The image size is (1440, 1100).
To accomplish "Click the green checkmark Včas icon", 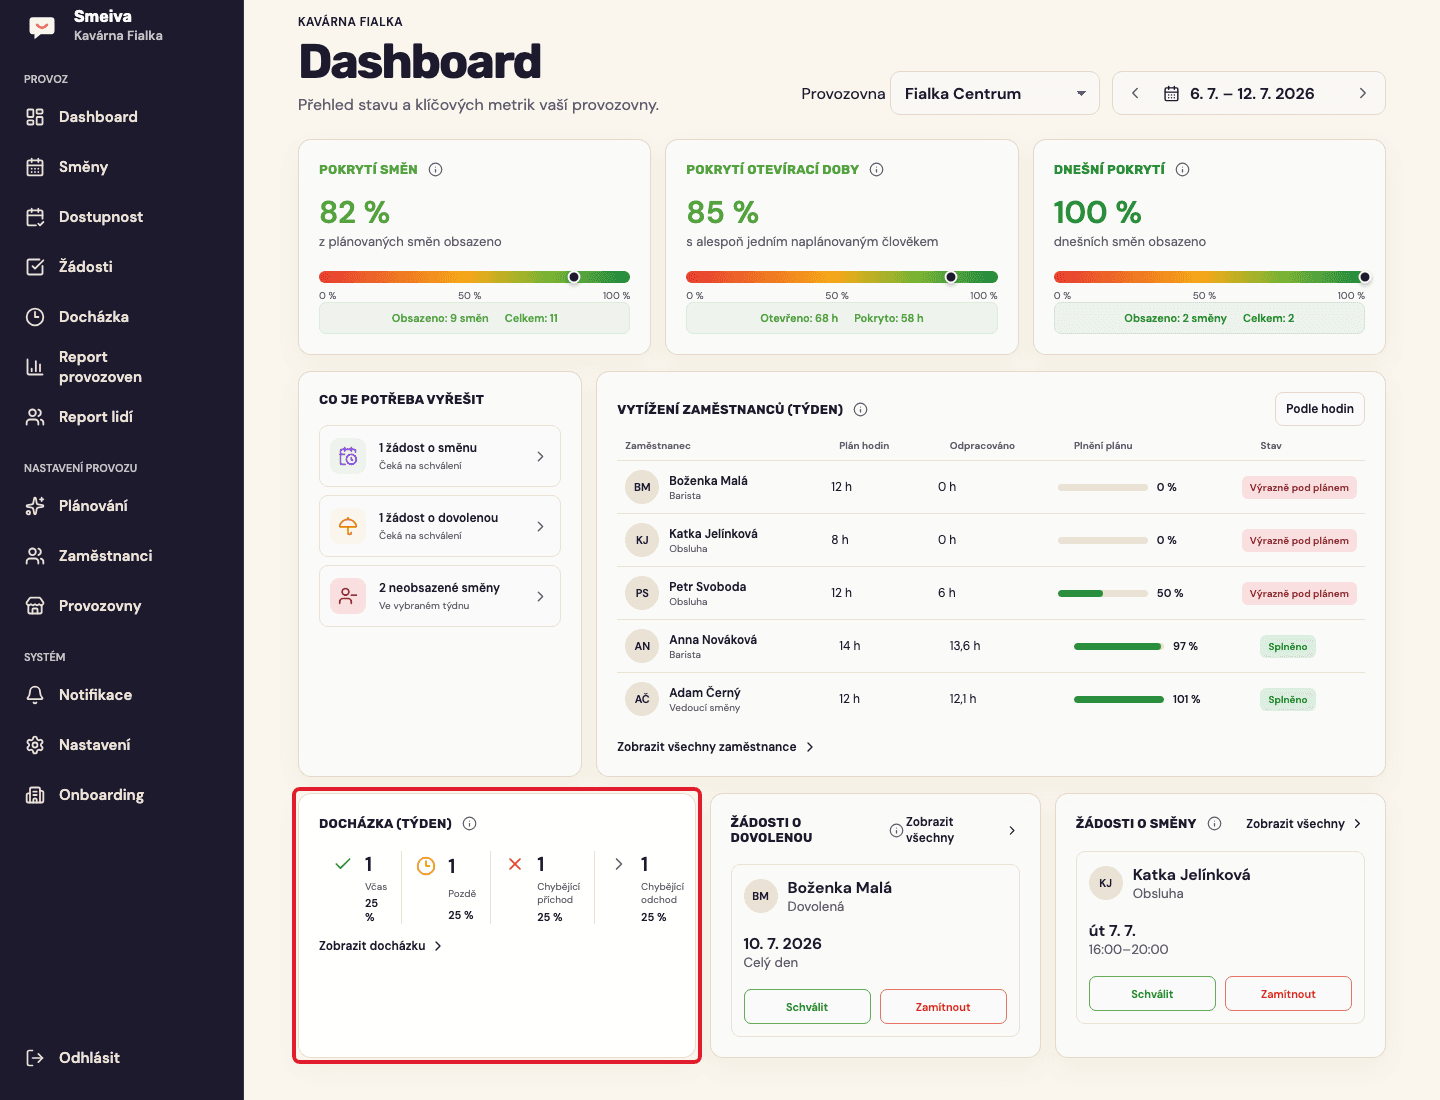I will [x=343, y=864].
